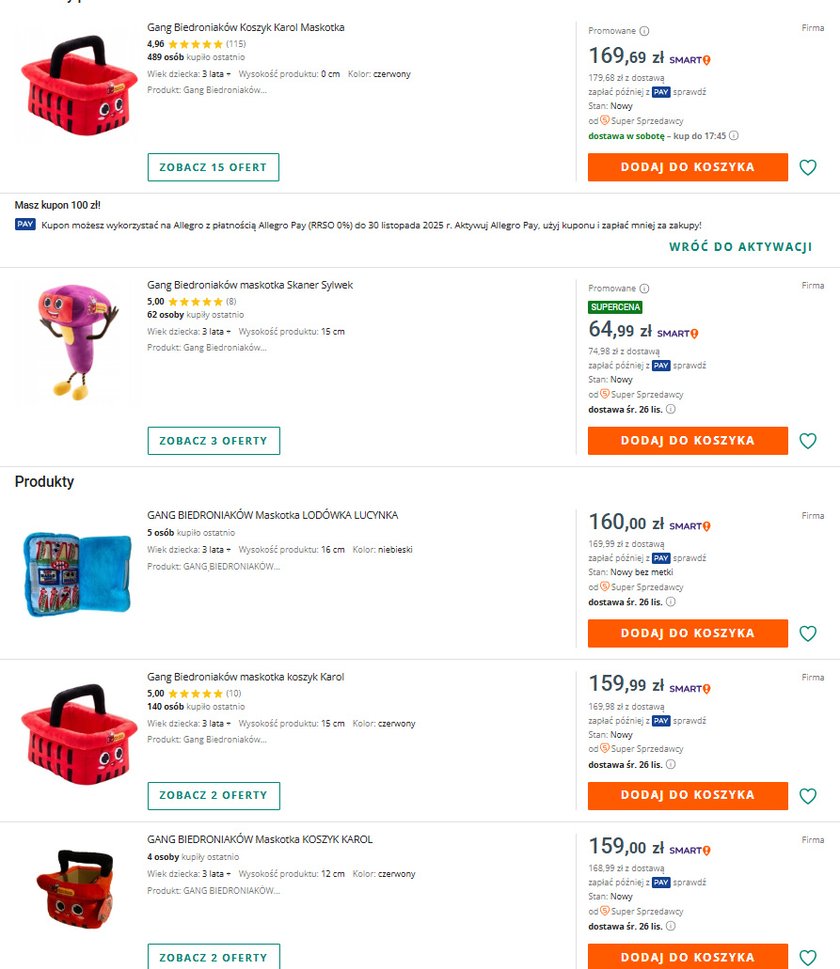
Task: Expand Wiek dziecka on LODÓWKA LUCYNKA listing
Action: [x=229, y=550]
